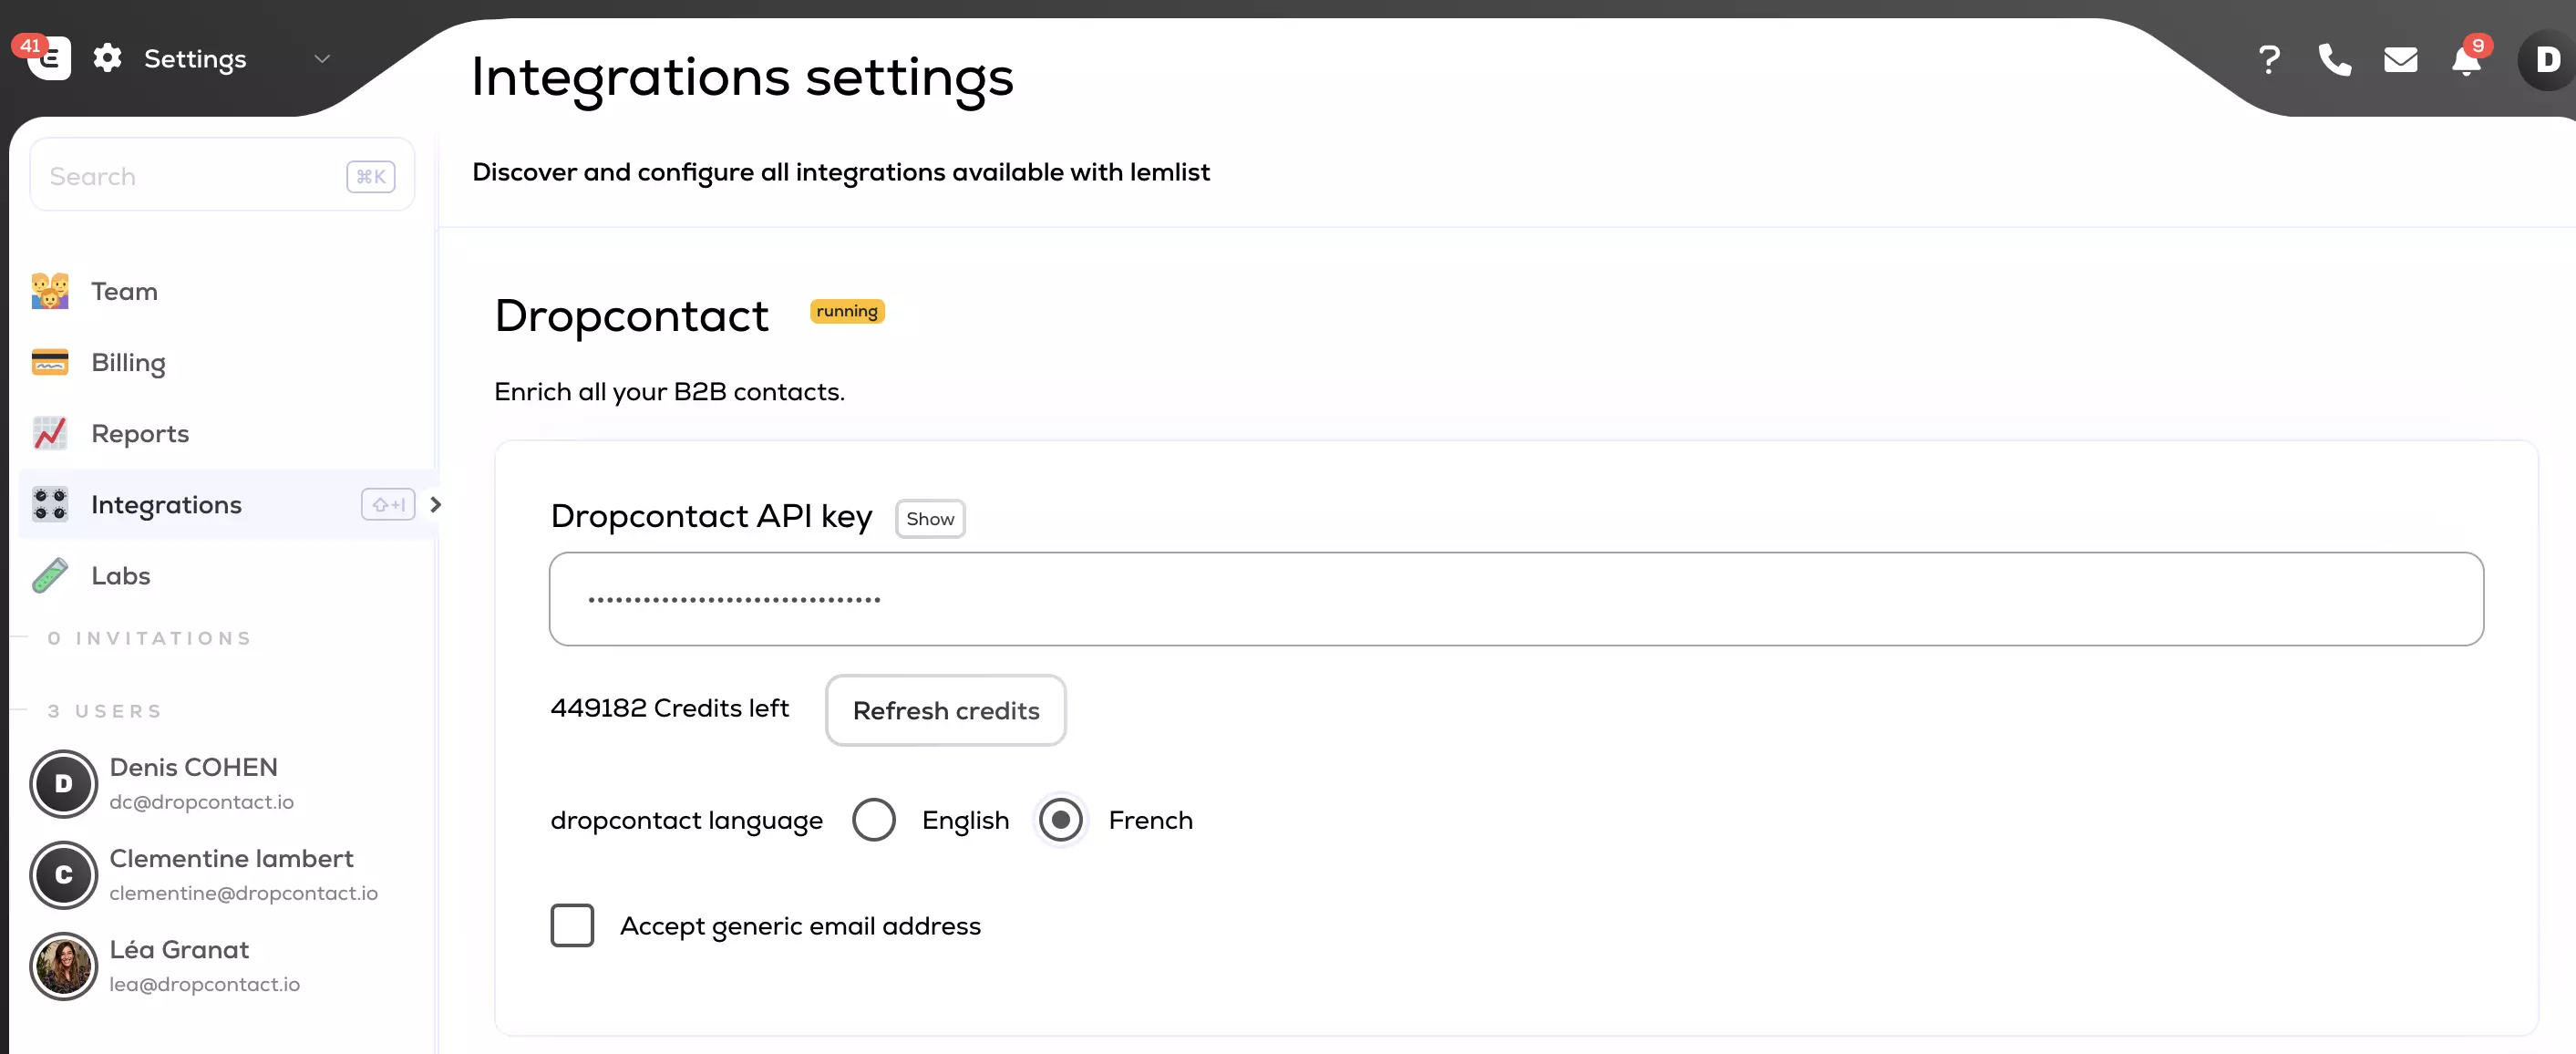This screenshot has height=1054, width=2576.
Task: Click clementine@dropcontact.io email text
Action: click(243, 893)
